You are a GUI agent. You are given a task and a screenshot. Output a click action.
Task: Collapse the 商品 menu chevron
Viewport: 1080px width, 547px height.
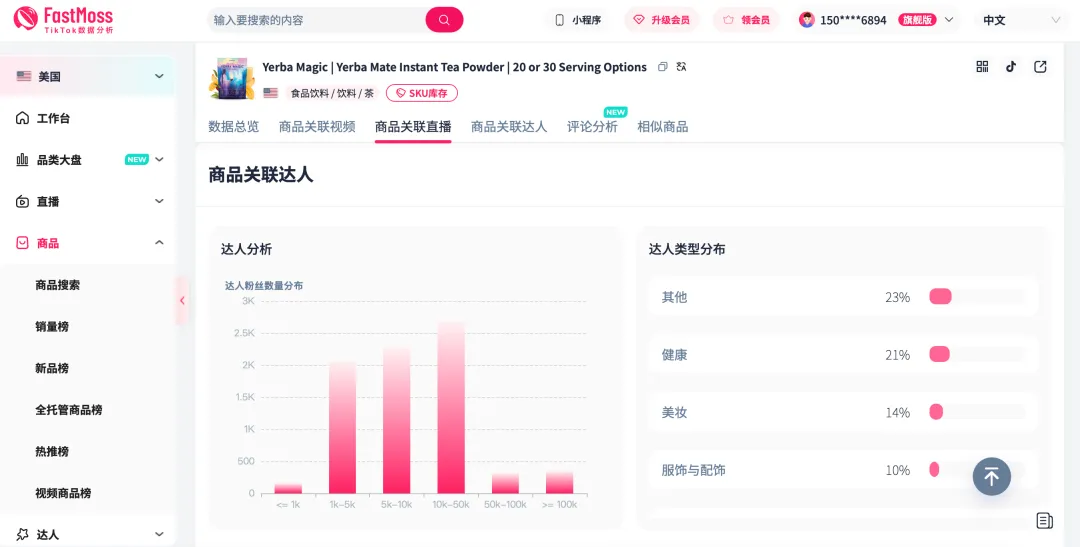tap(159, 242)
